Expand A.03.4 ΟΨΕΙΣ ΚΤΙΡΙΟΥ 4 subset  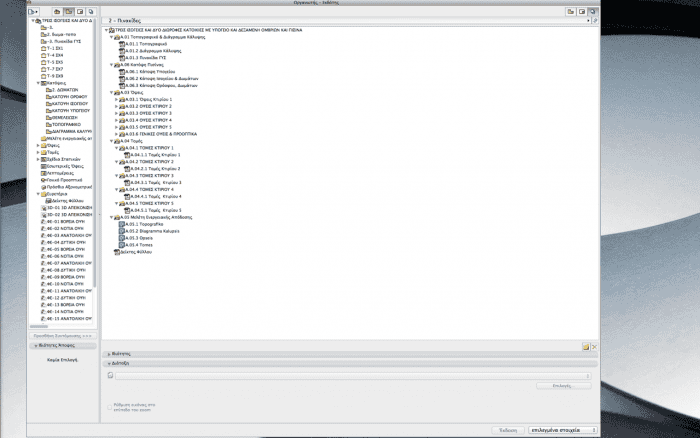tap(117, 120)
